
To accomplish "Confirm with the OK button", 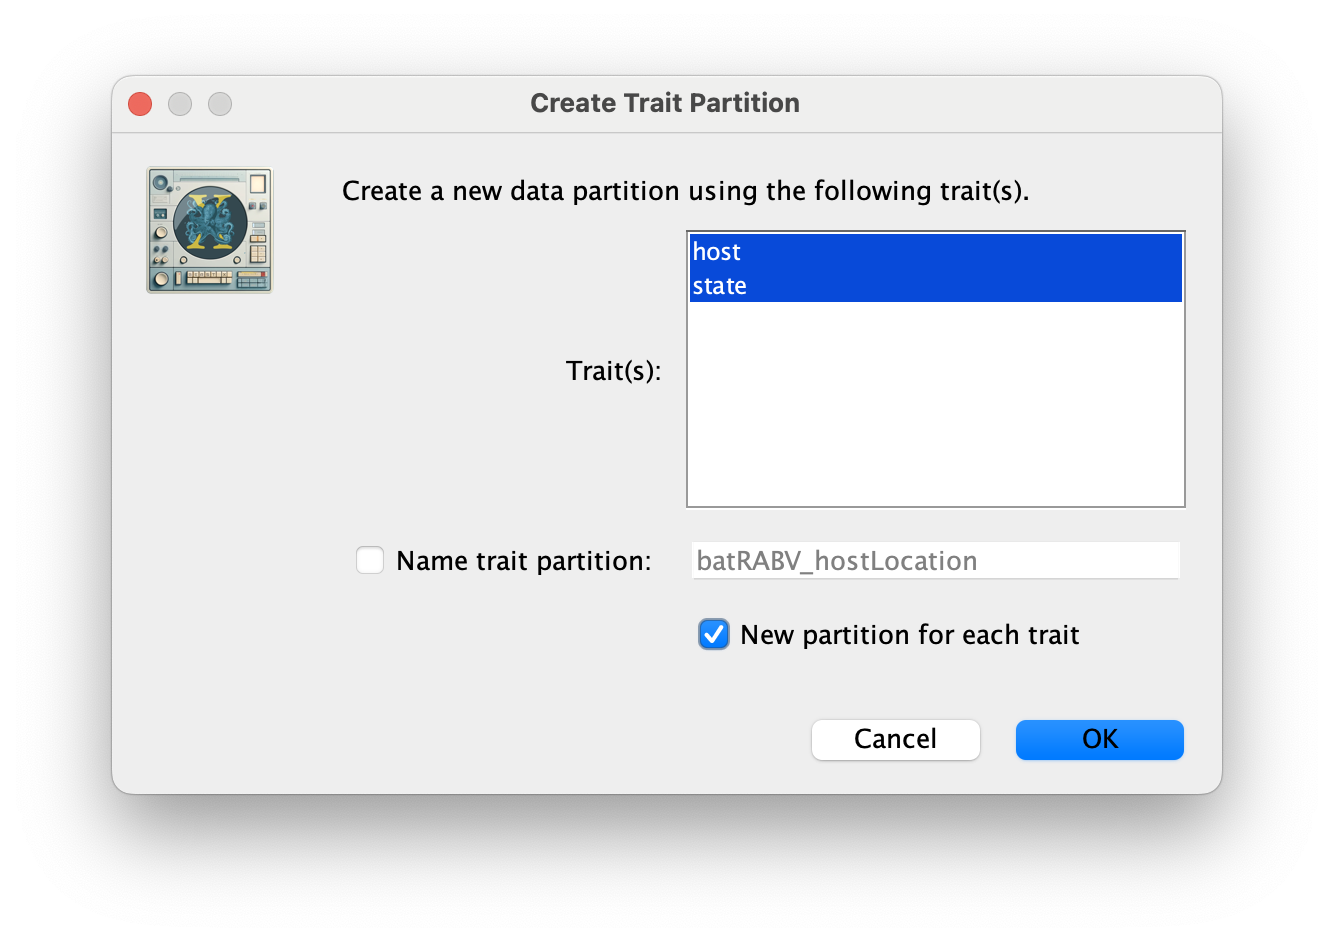I will click(1100, 740).
